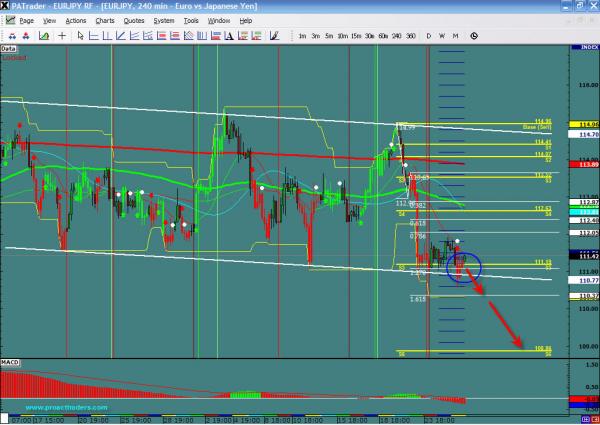This screenshot has height=425, width=600.
Task: Click the Data label on chart
Action: (x=9, y=47)
